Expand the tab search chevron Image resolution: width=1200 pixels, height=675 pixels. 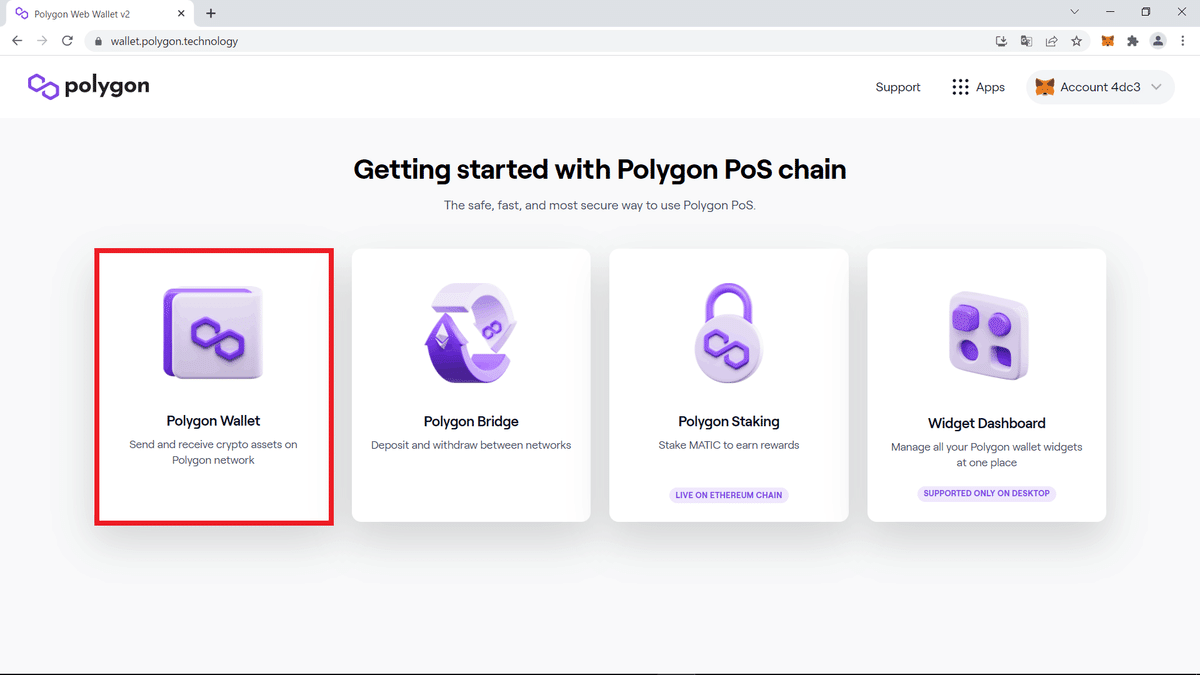point(1075,12)
